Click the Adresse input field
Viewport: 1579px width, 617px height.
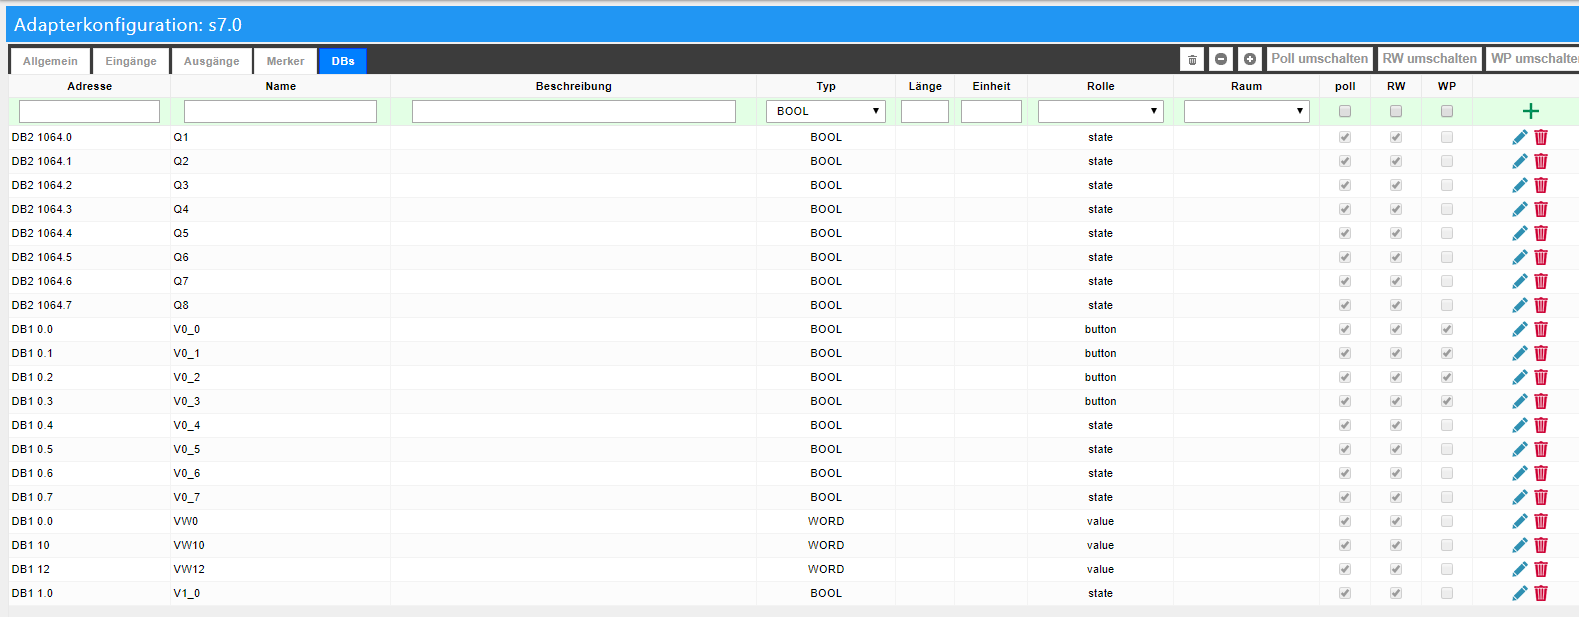coord(89,111)
